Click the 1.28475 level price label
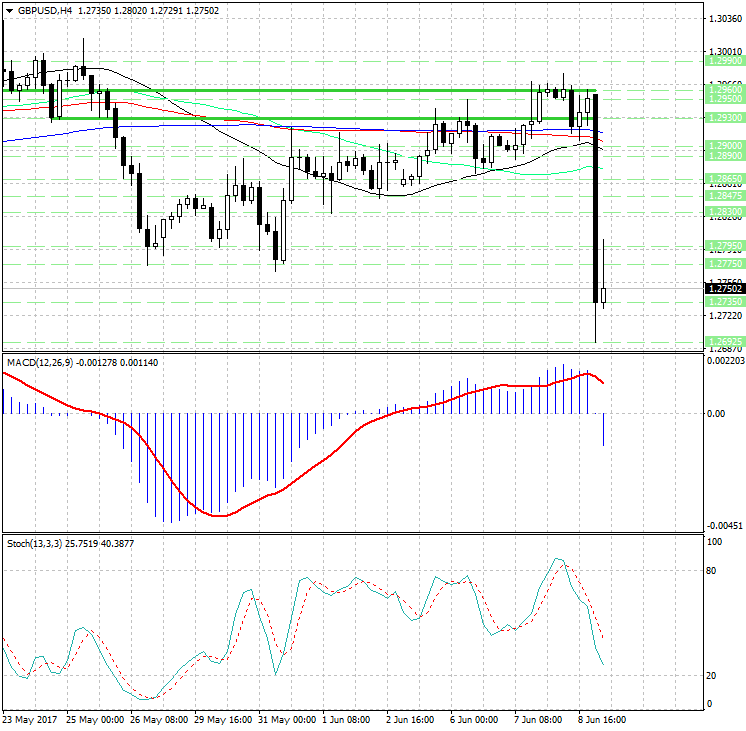This screenshot has width=746, height=731. pyautogui.click(x=725, y=196)
